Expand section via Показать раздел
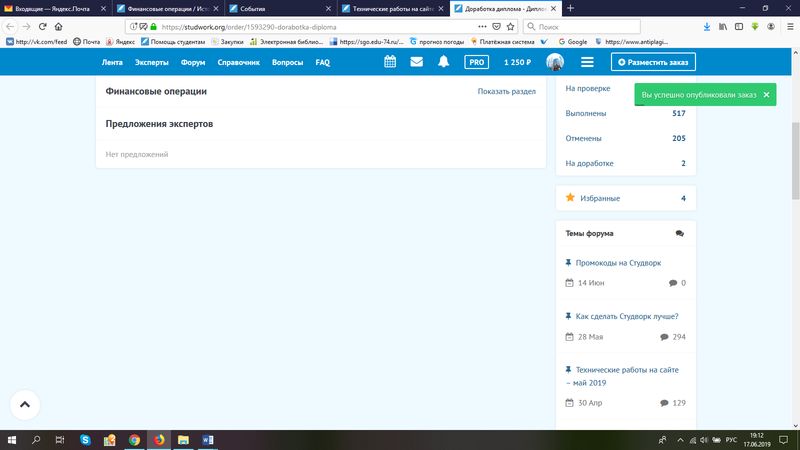Screen dimensions: 800x450 click(506, 91)
